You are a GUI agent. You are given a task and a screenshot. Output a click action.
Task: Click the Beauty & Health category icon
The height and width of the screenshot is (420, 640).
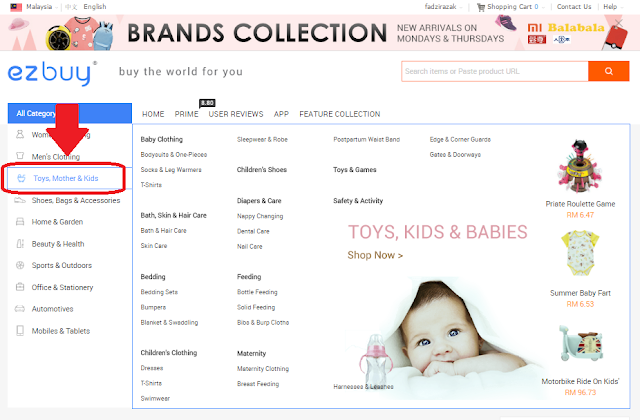(x=20, y=244)
